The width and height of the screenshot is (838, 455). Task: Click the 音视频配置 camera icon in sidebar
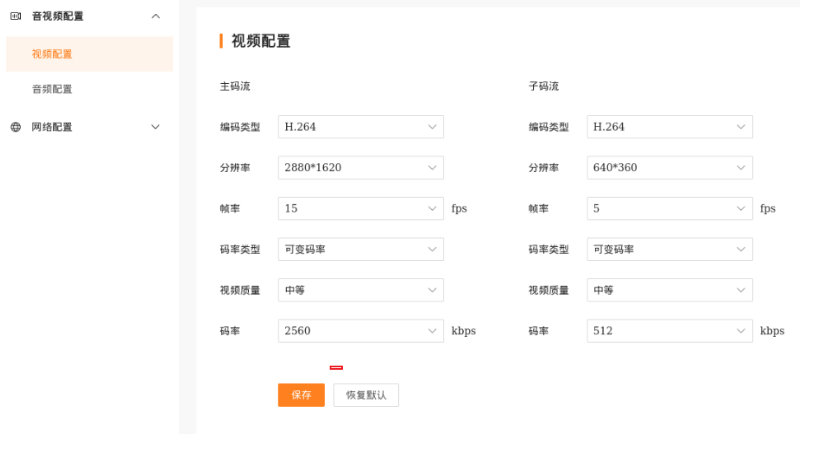[x=15, y=16]
